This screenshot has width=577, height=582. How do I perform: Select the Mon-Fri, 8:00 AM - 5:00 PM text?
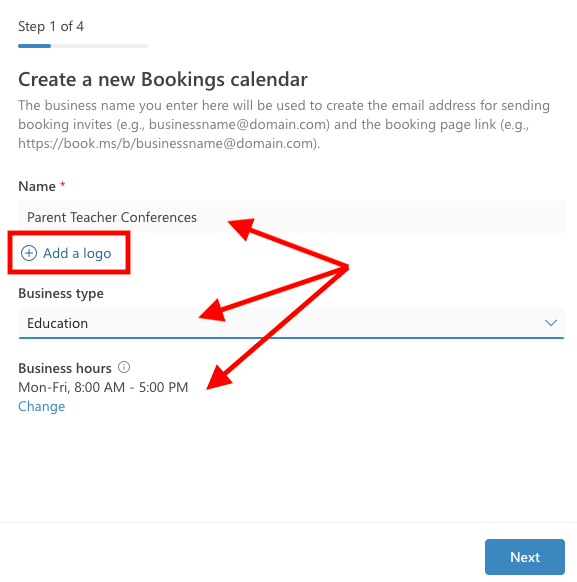103,387
